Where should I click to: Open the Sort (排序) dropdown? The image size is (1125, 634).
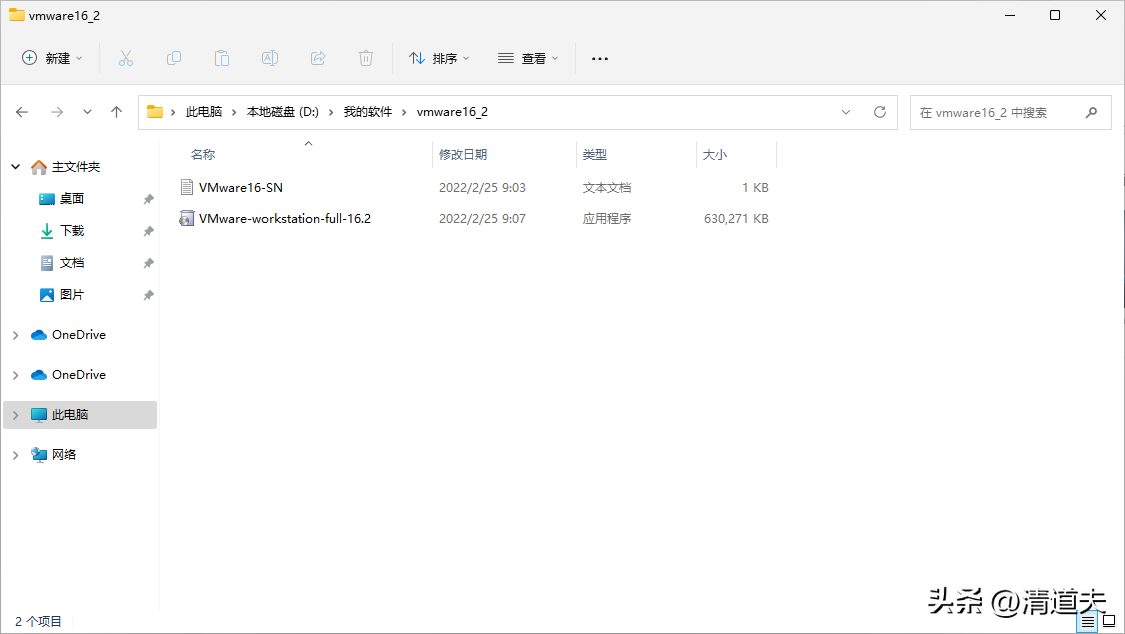[439, 58]
